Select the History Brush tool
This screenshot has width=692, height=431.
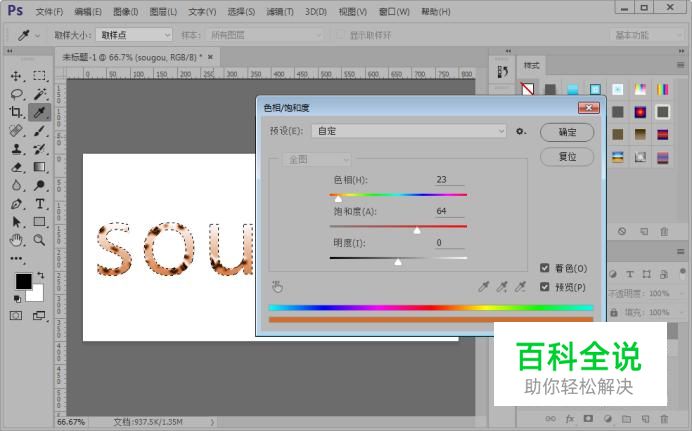39,149
